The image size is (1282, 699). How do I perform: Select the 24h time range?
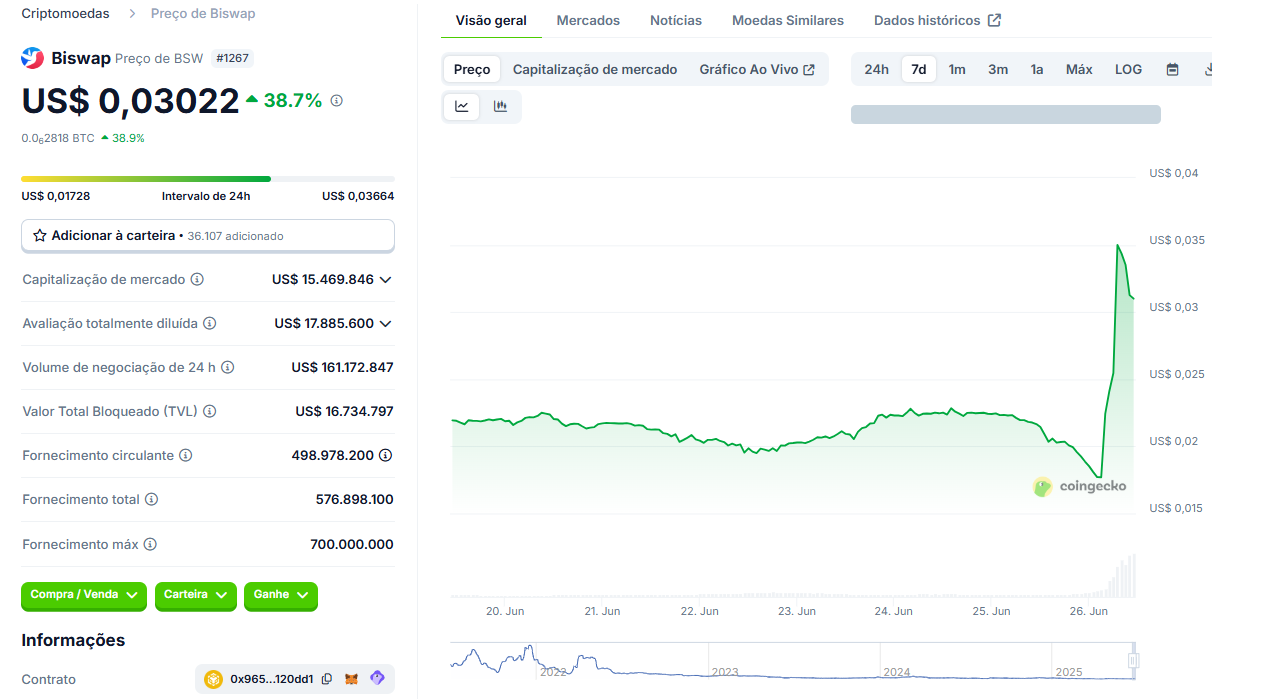[876, 69]
